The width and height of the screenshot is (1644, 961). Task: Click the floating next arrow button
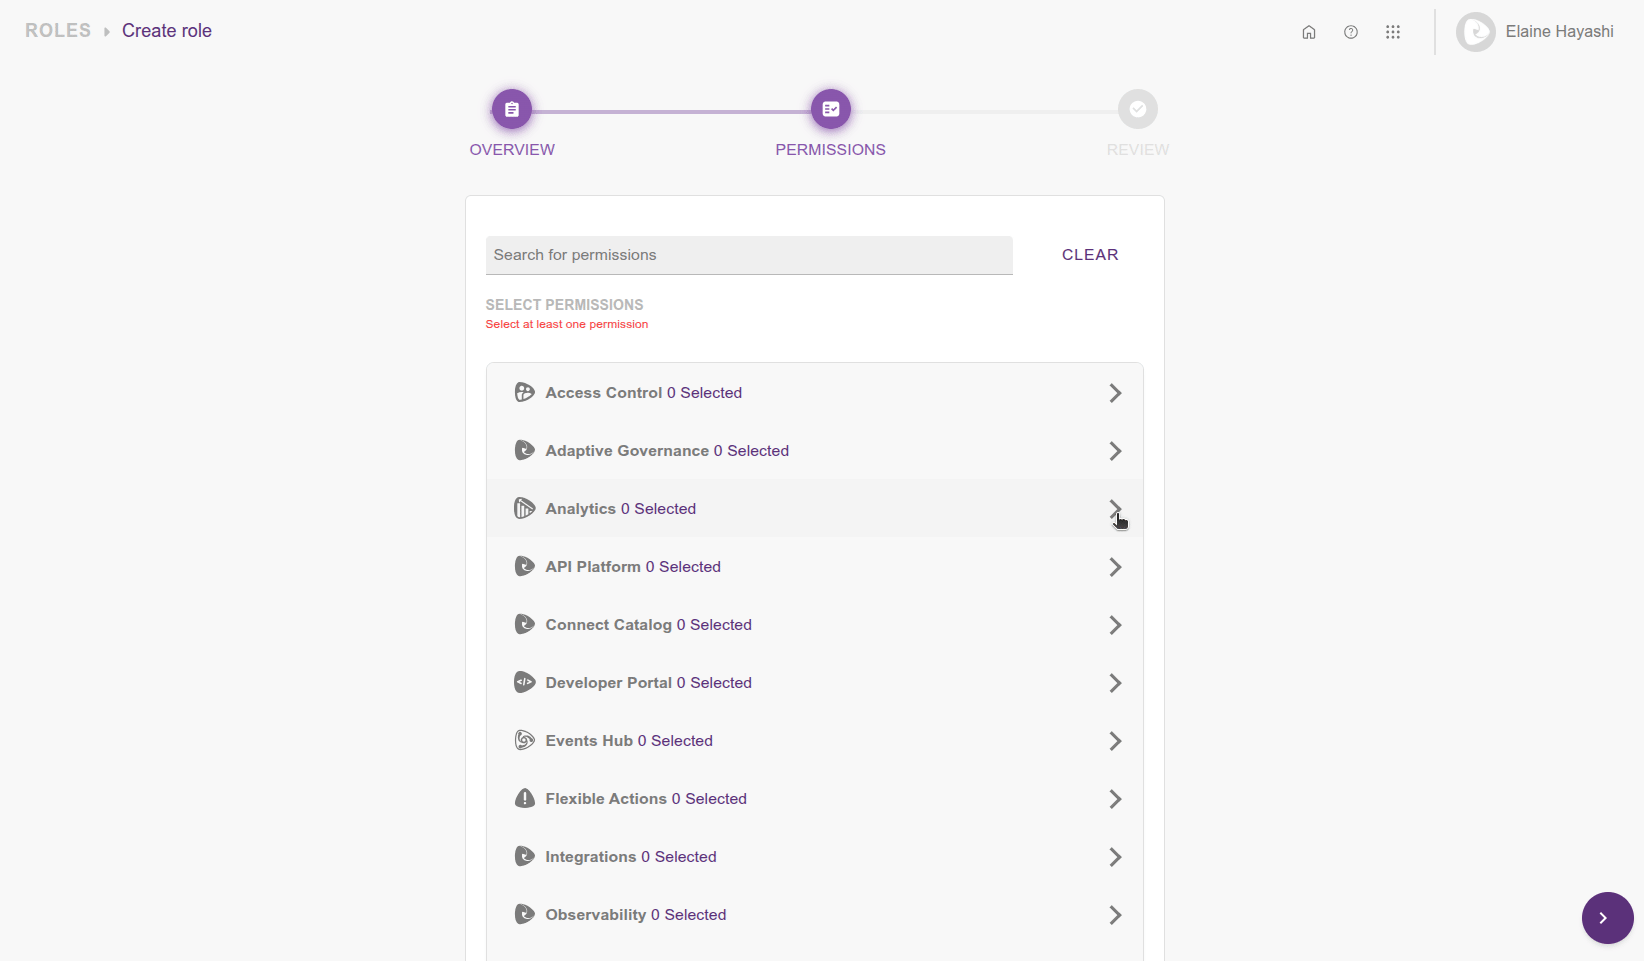tap(1606, 917)
